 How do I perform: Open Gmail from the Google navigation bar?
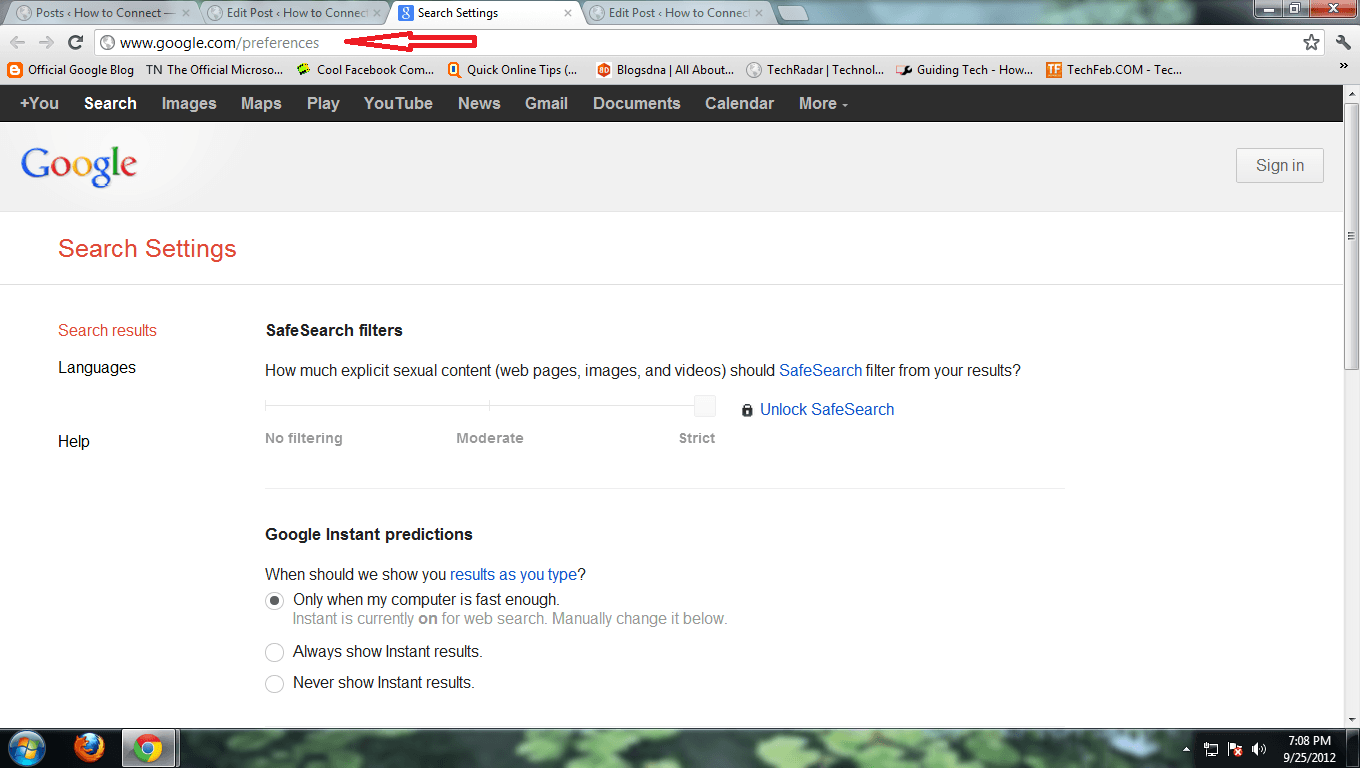click(546, 103)
